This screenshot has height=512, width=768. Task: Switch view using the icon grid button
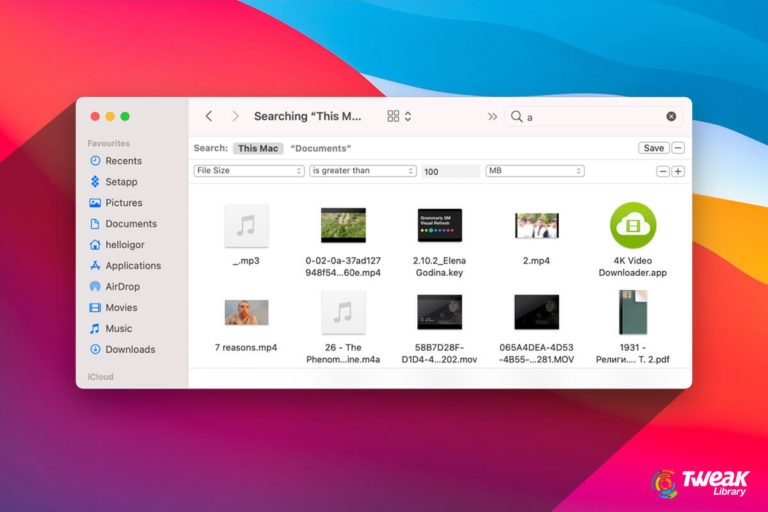pos(393,116)
